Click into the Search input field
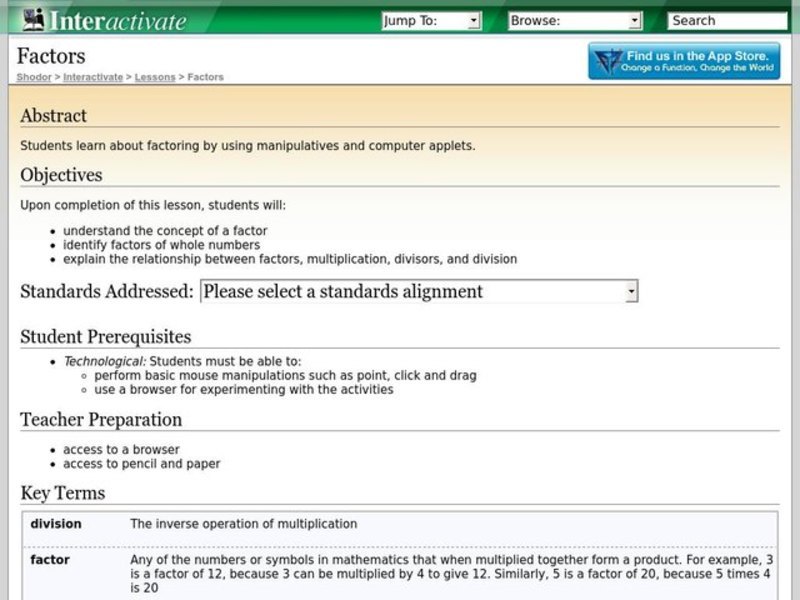 click(x=729, y=20)
